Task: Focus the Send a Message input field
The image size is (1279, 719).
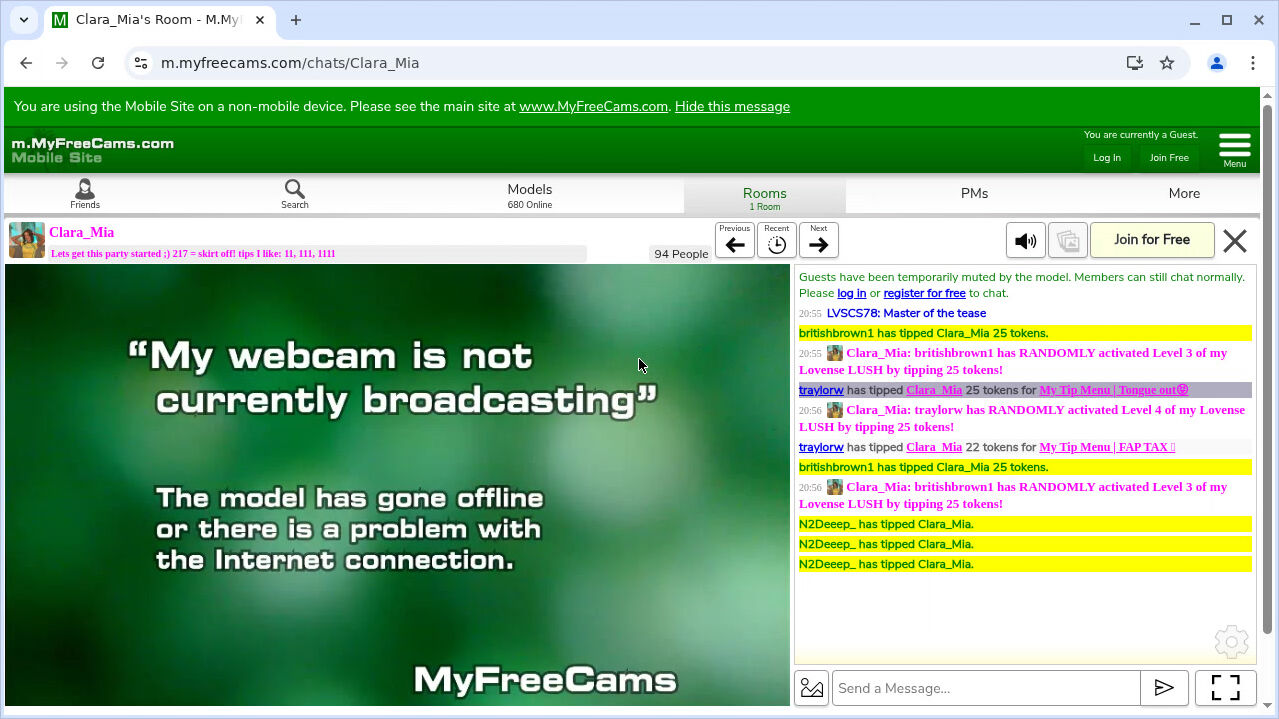Action: click(x=986, y=688)
